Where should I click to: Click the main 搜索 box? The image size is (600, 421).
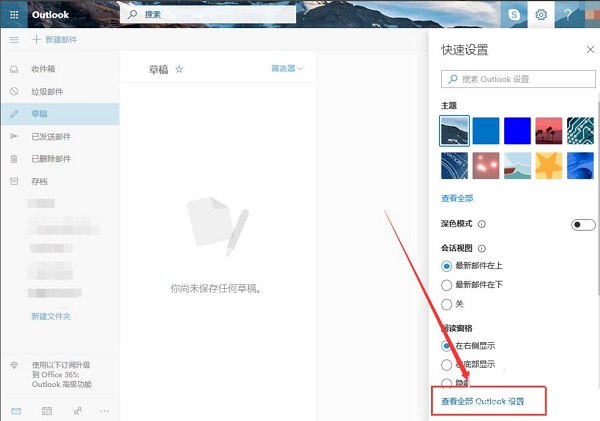click(x=208, y=15)
